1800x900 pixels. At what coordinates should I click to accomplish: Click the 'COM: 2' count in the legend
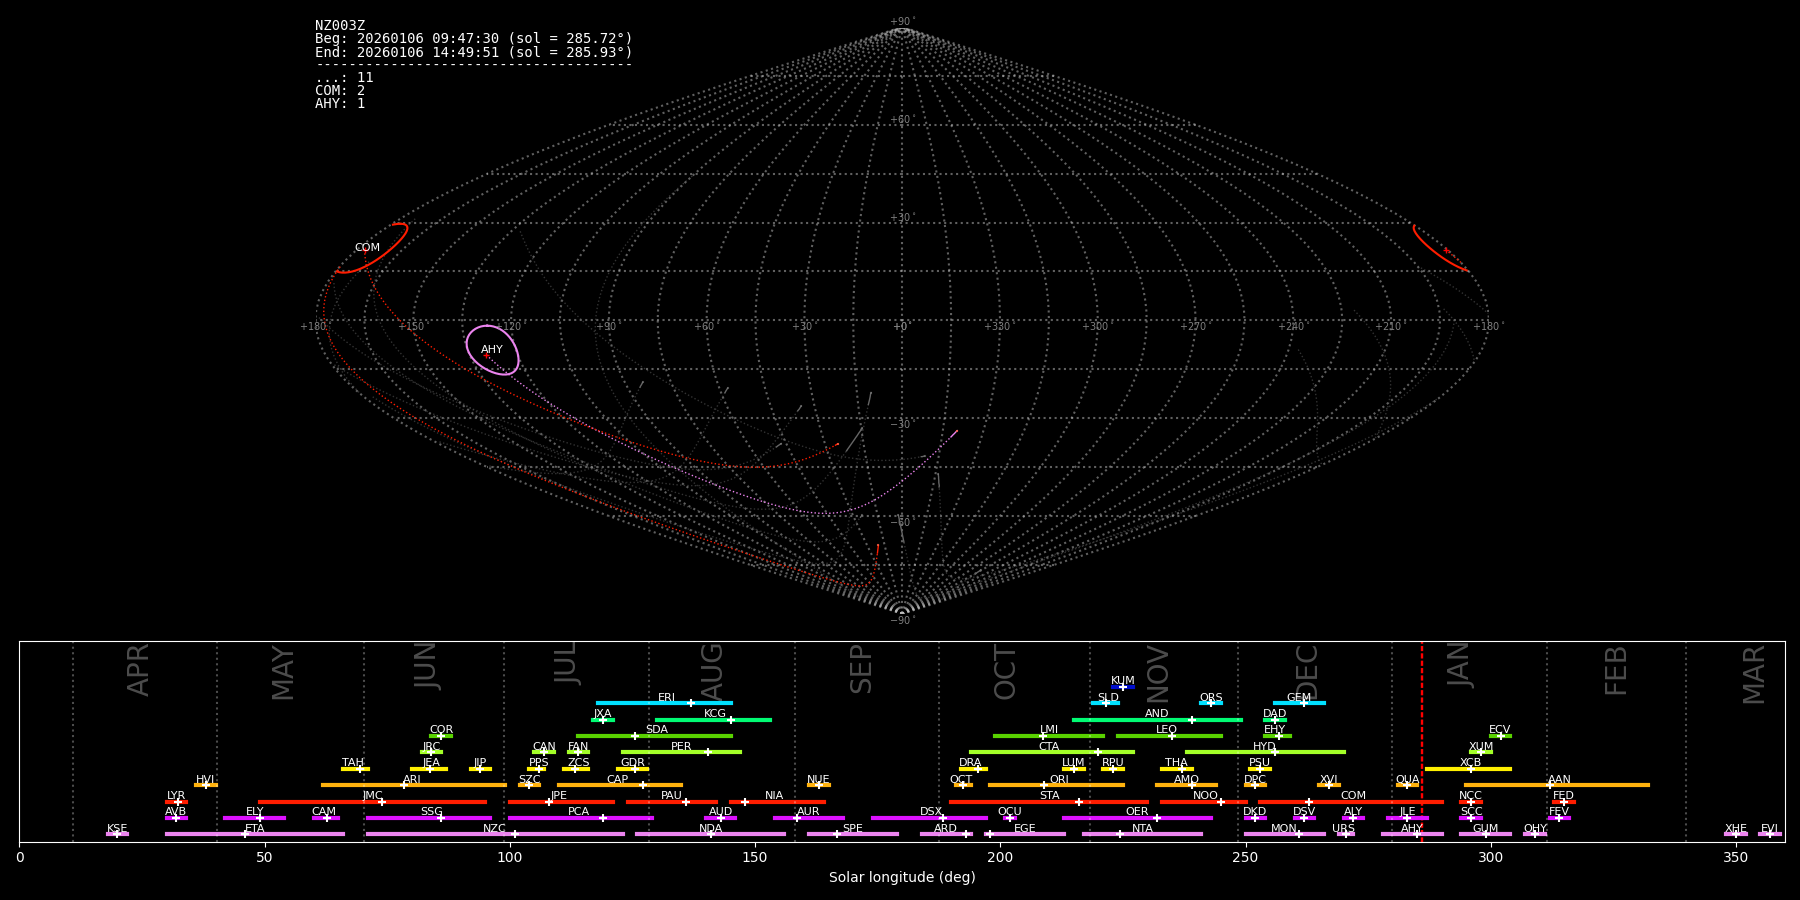(340, 91)
